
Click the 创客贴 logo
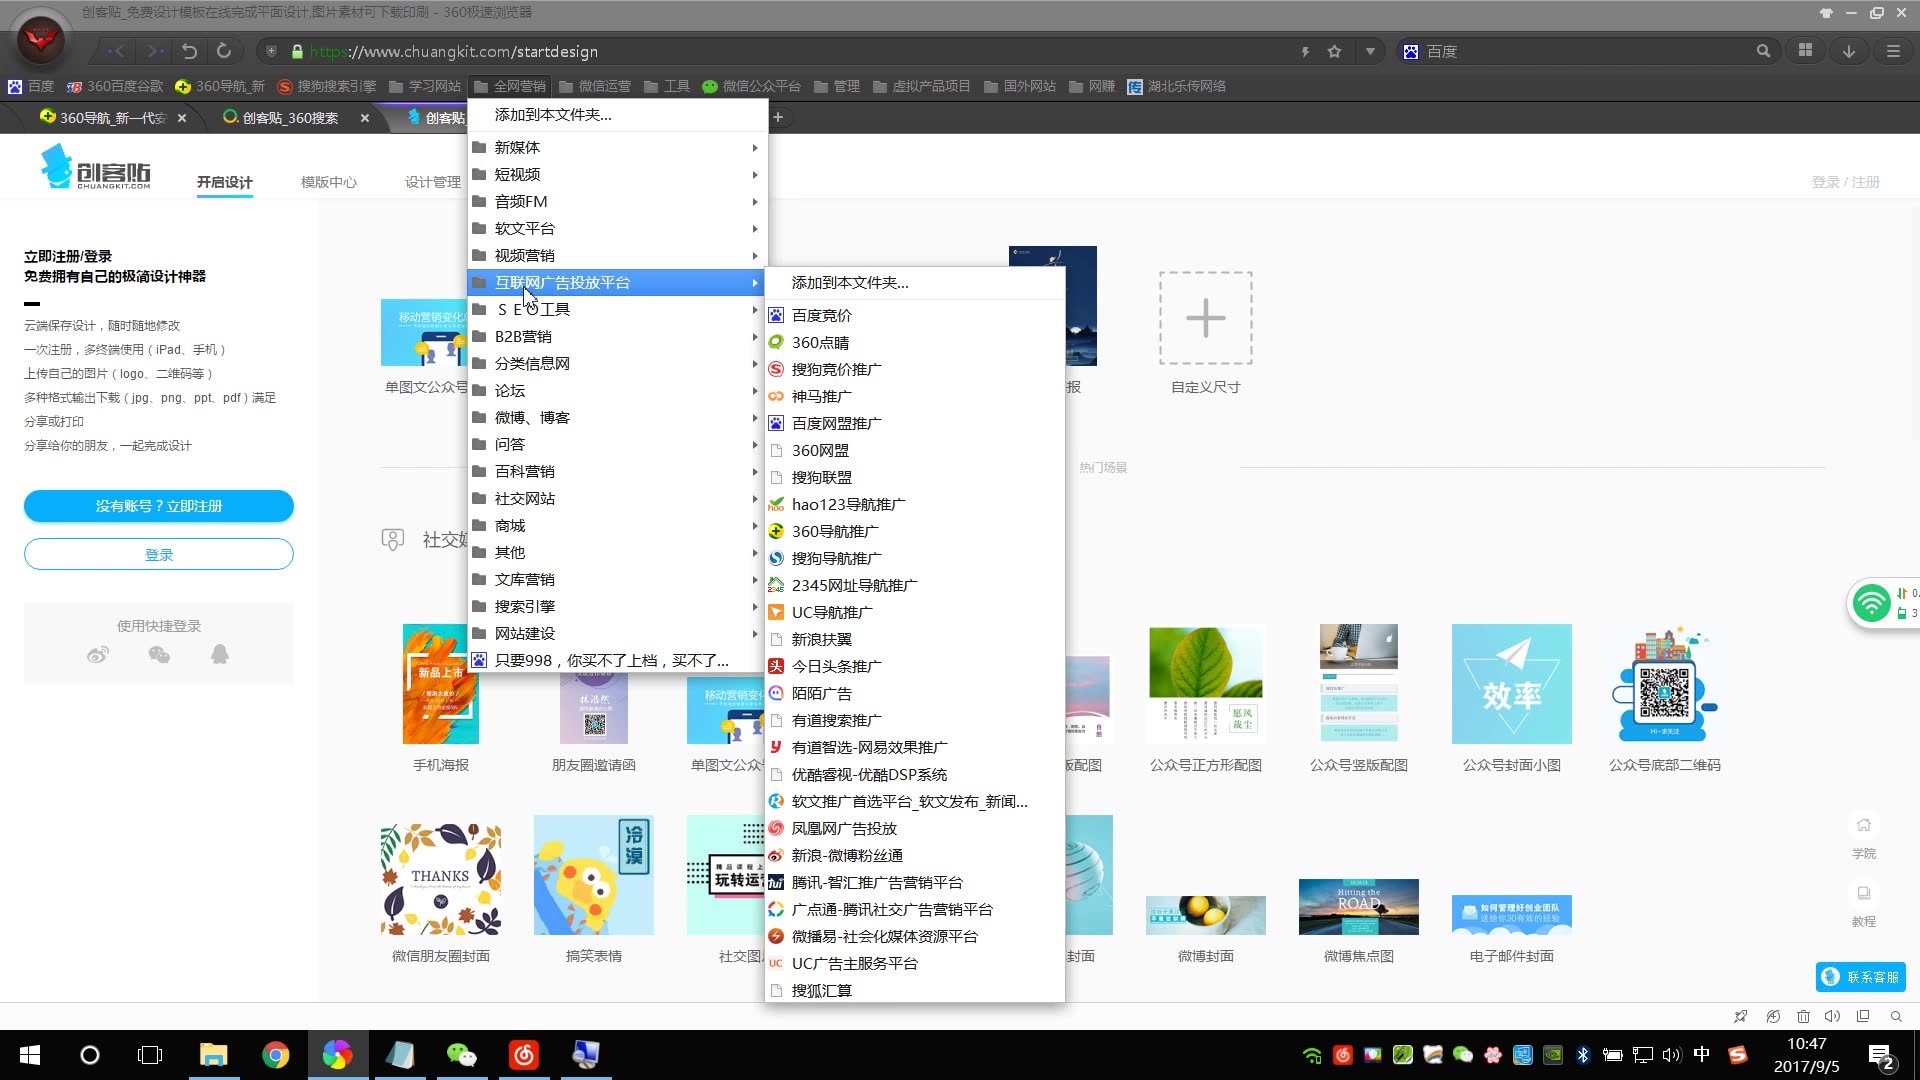(x=96, y=167)
